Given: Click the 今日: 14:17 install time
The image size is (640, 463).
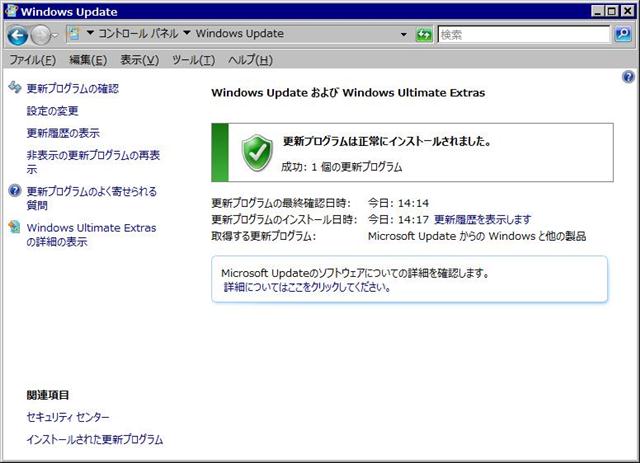Looking at the screenshot, I should (x=398, y=219).
